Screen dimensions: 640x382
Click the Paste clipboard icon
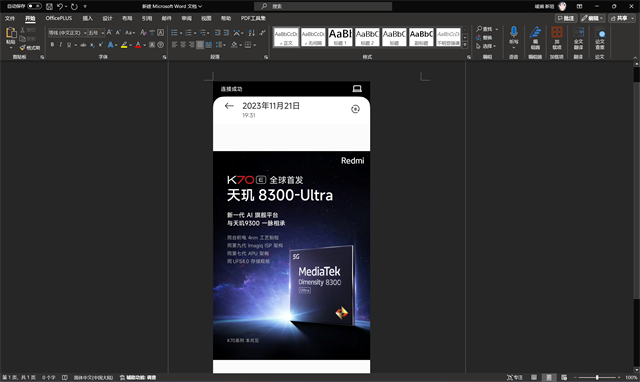point(11,33)
